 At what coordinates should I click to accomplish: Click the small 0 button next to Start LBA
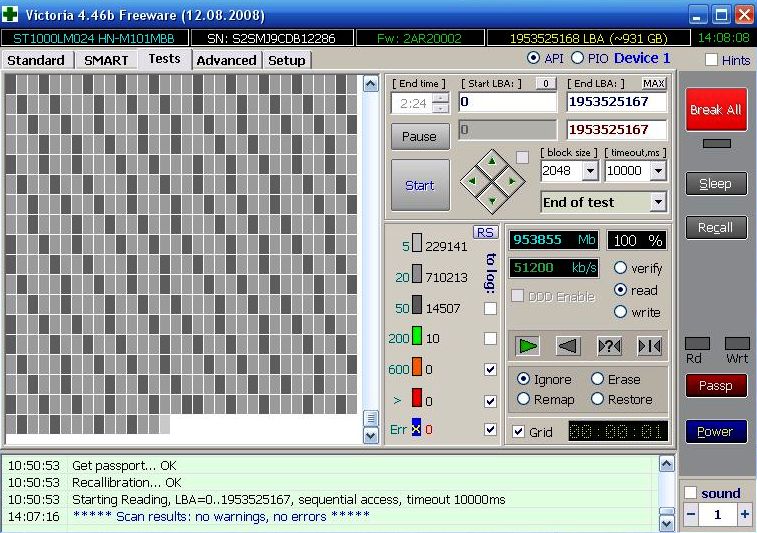(x=546, y=84)
